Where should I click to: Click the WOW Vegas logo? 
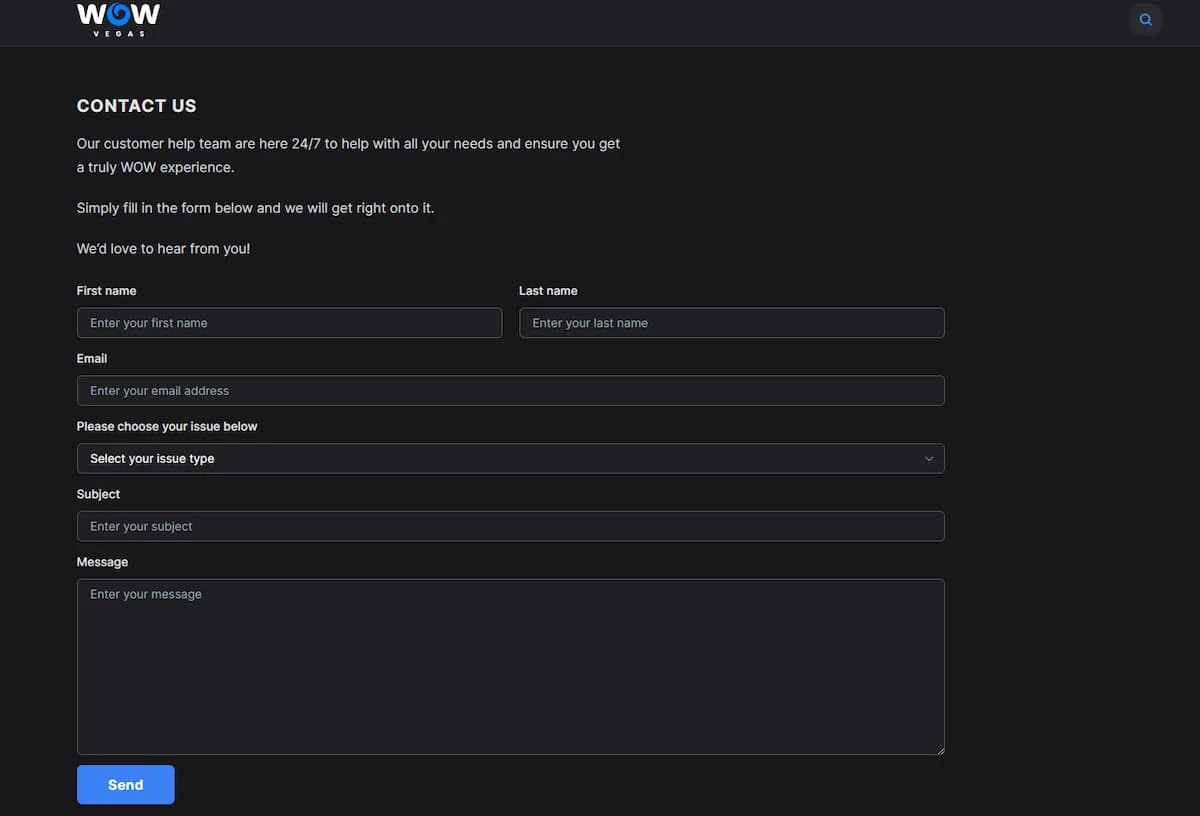[x=118, y=19]
